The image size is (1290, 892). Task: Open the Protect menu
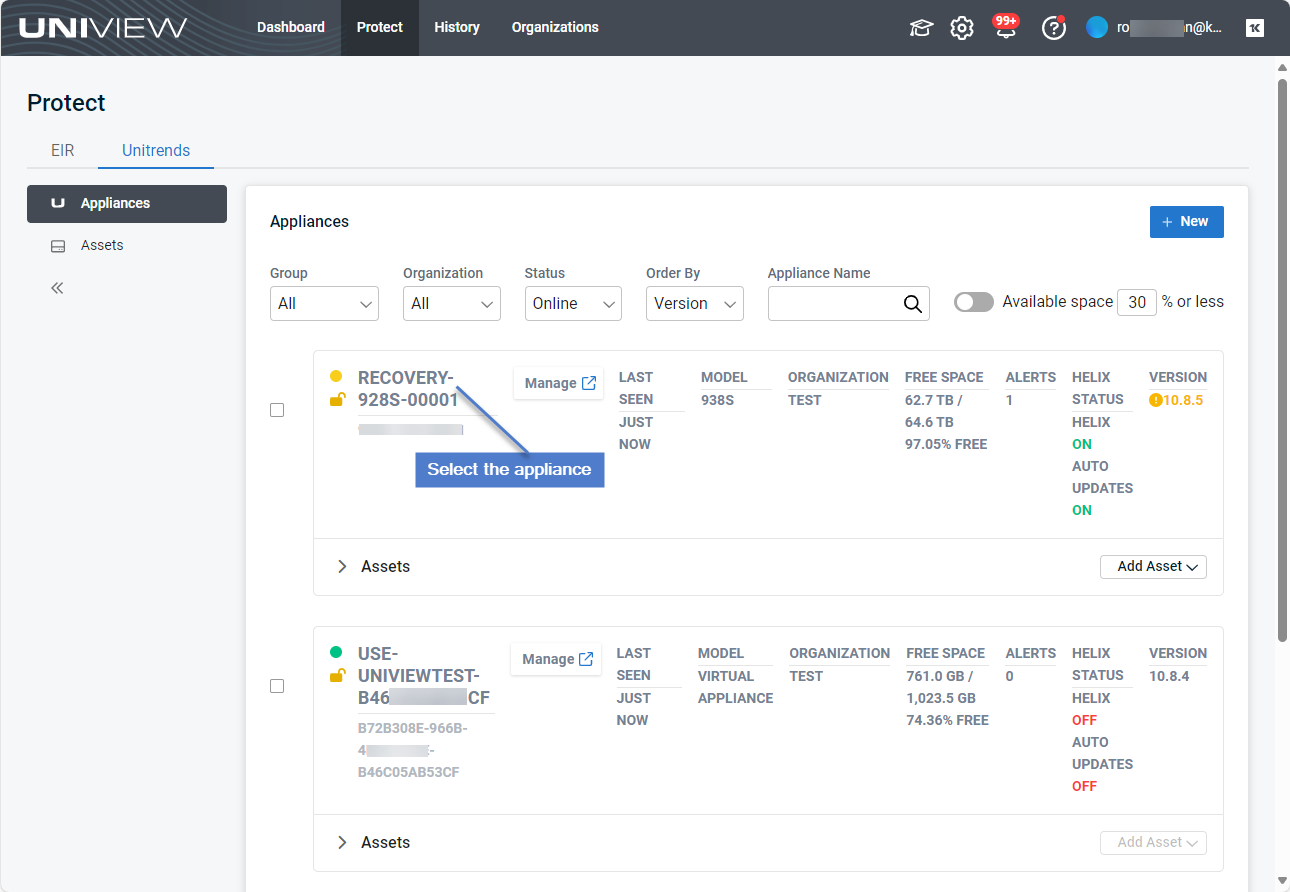pyautogui.click(x=380, y=28)
